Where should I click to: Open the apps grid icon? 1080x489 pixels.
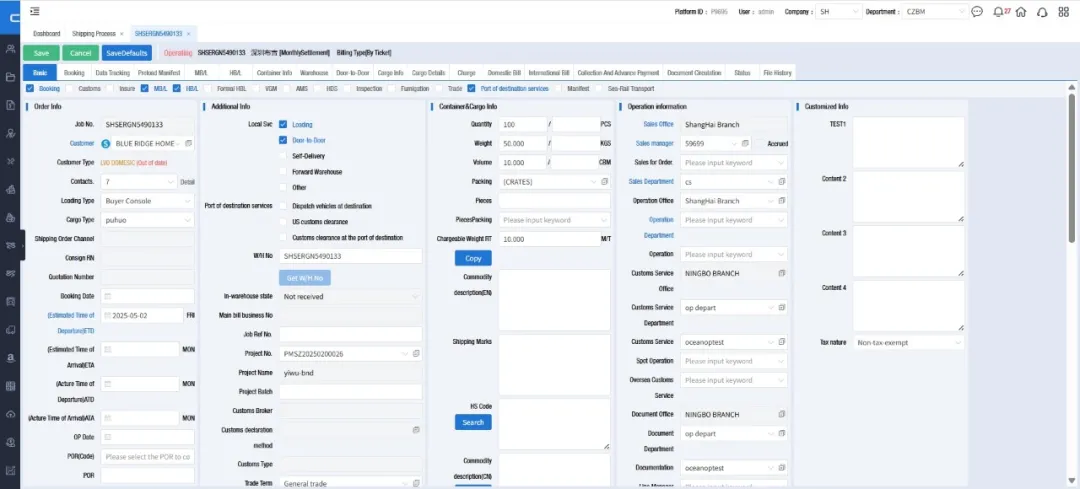pyautogui.click(x=1062, y=11)
